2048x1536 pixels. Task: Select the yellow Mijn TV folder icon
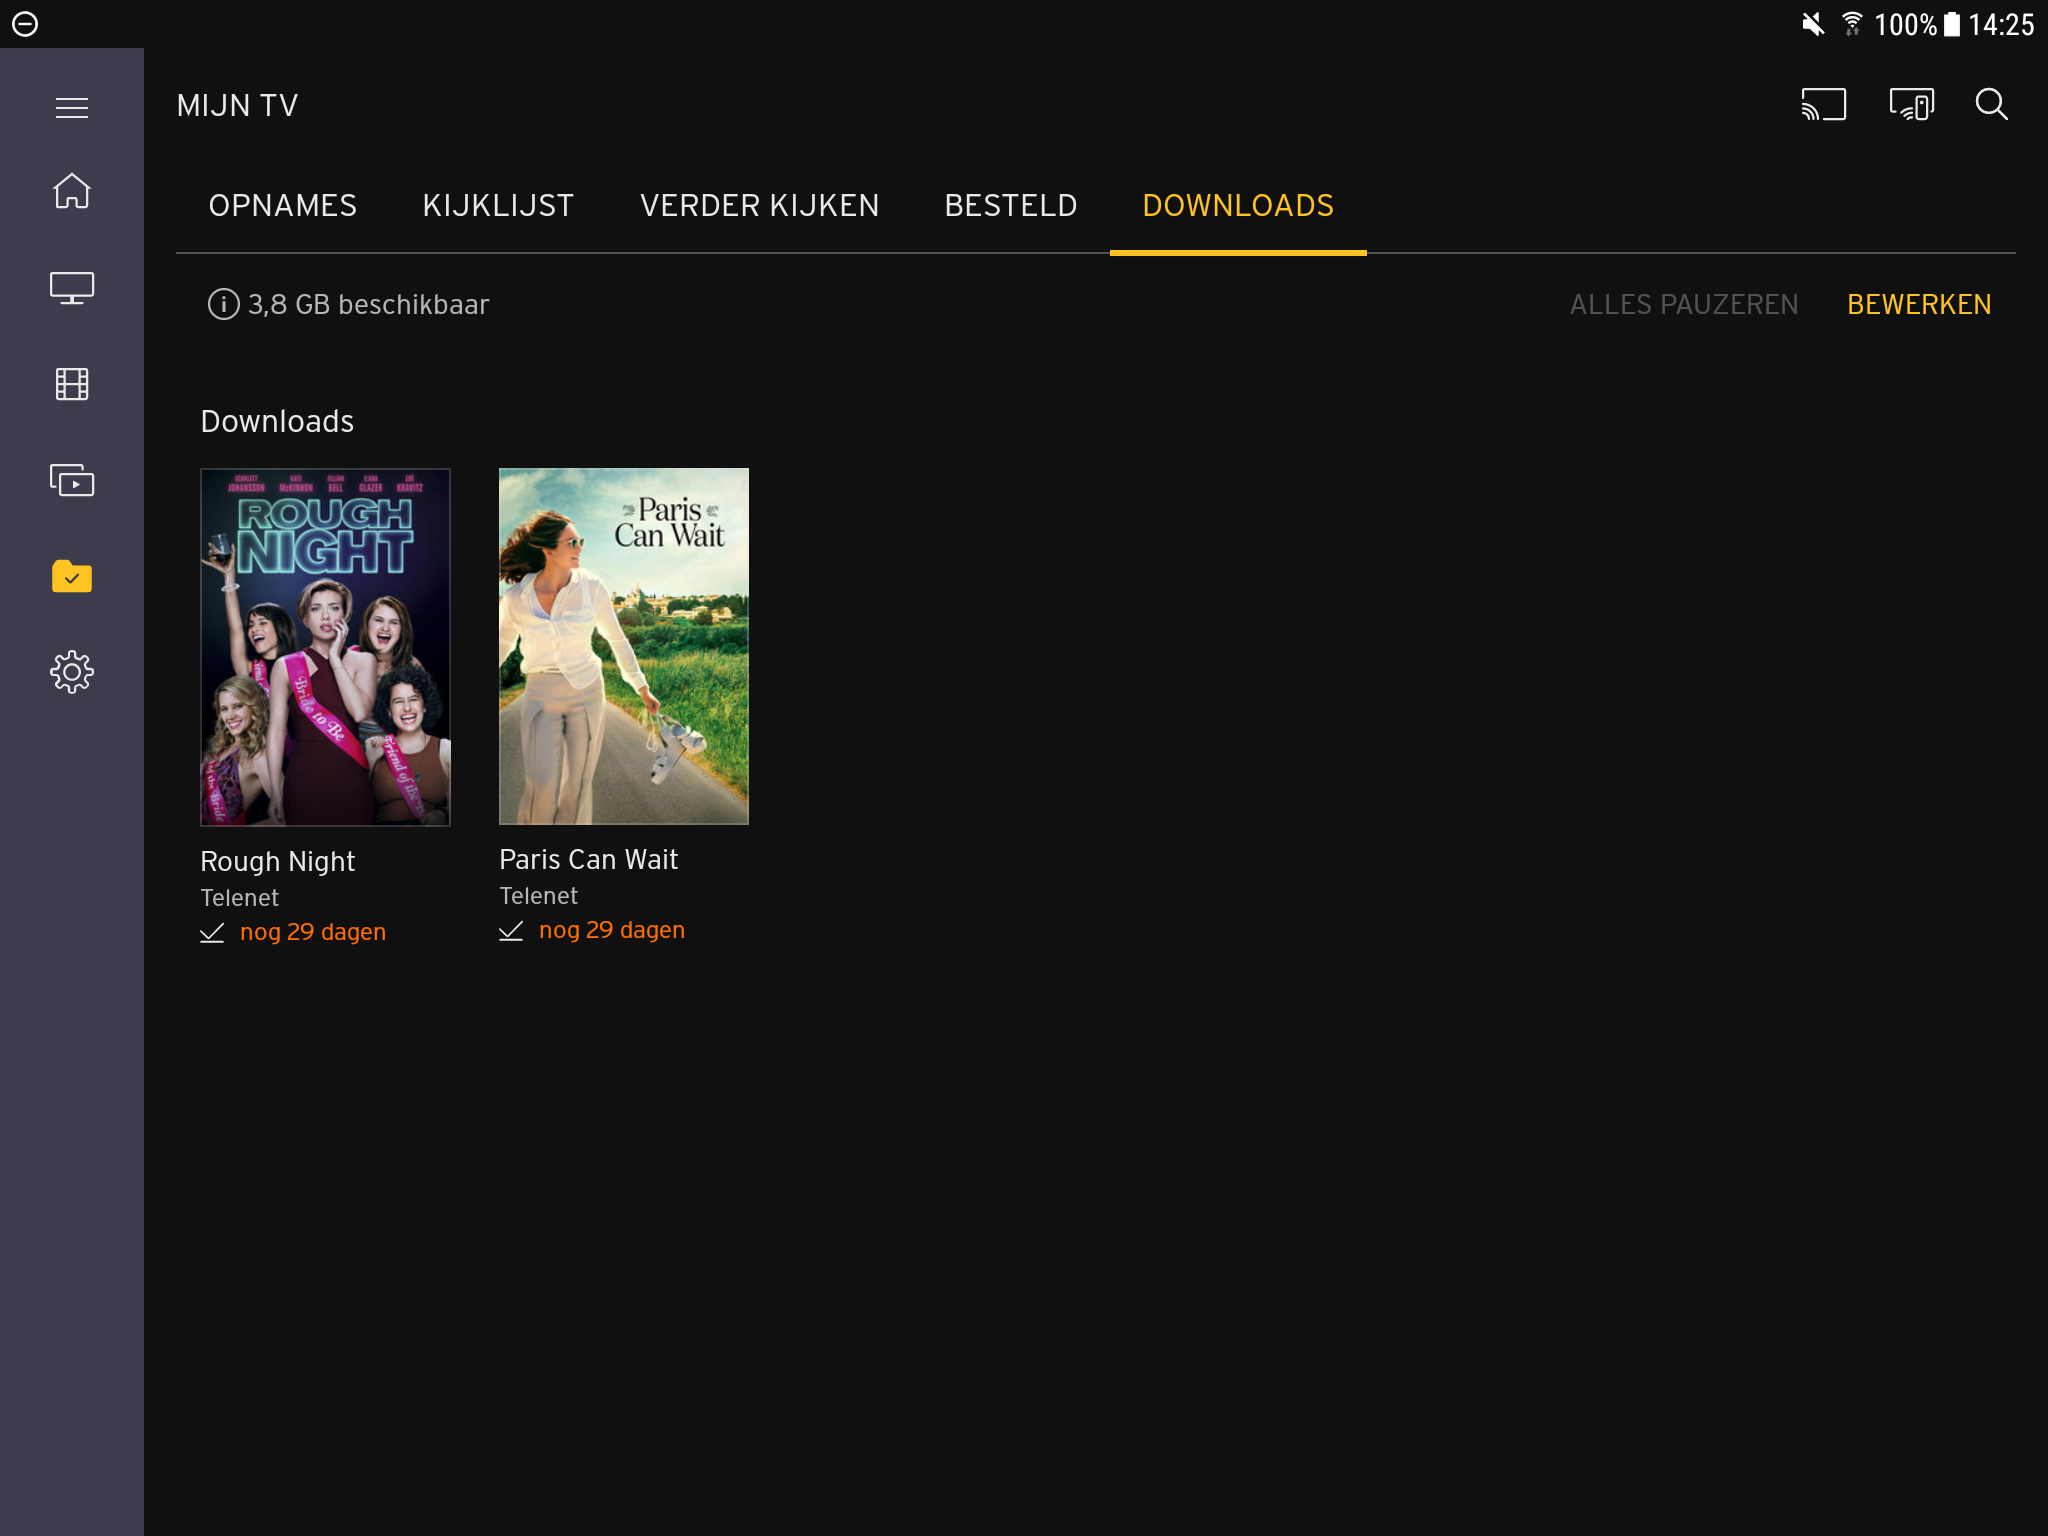click(x=71, y=576)
